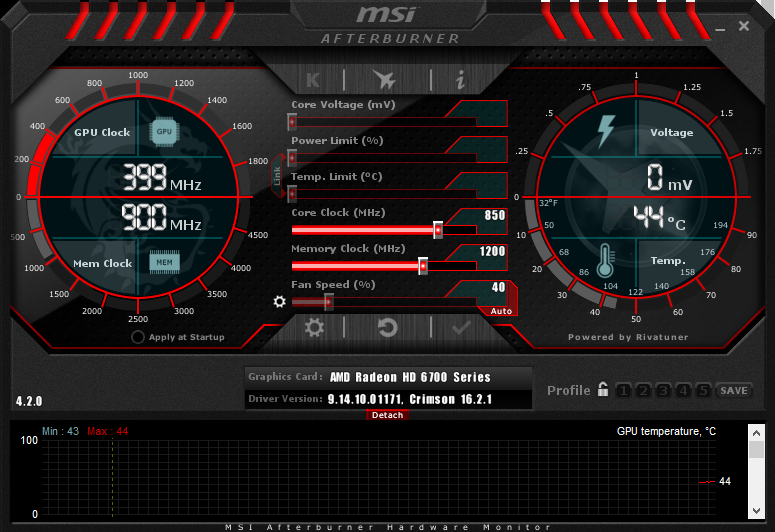The image size is (775, 532).
Task: Click the Detach monitor button
Action: [x=388, y=415]
